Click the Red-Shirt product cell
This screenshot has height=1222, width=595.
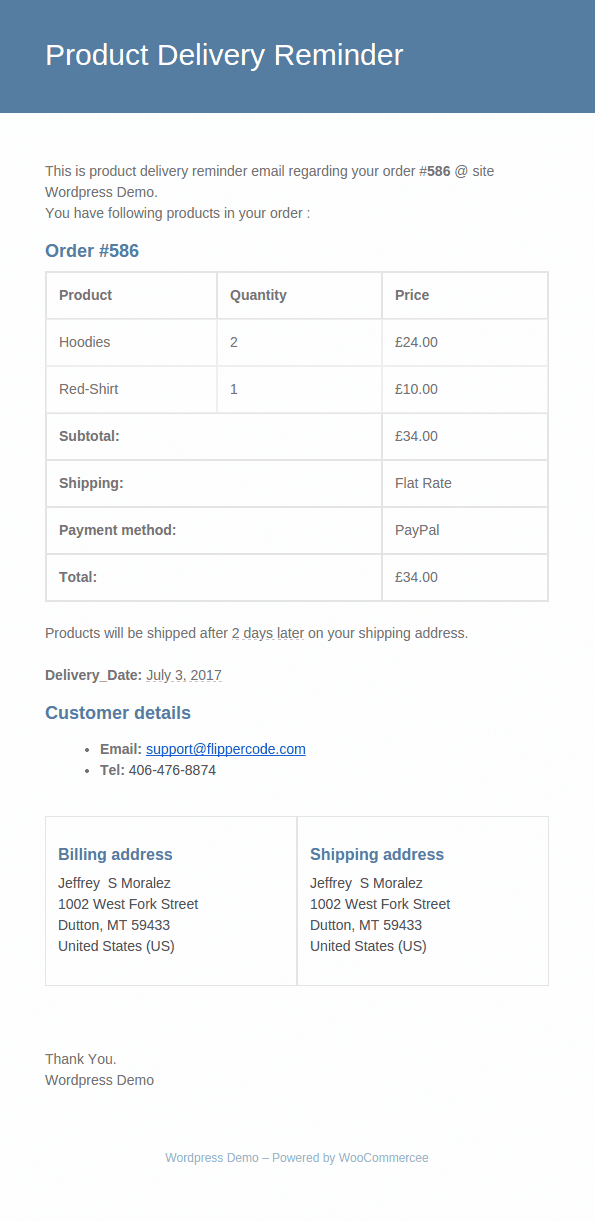[131, 389]
